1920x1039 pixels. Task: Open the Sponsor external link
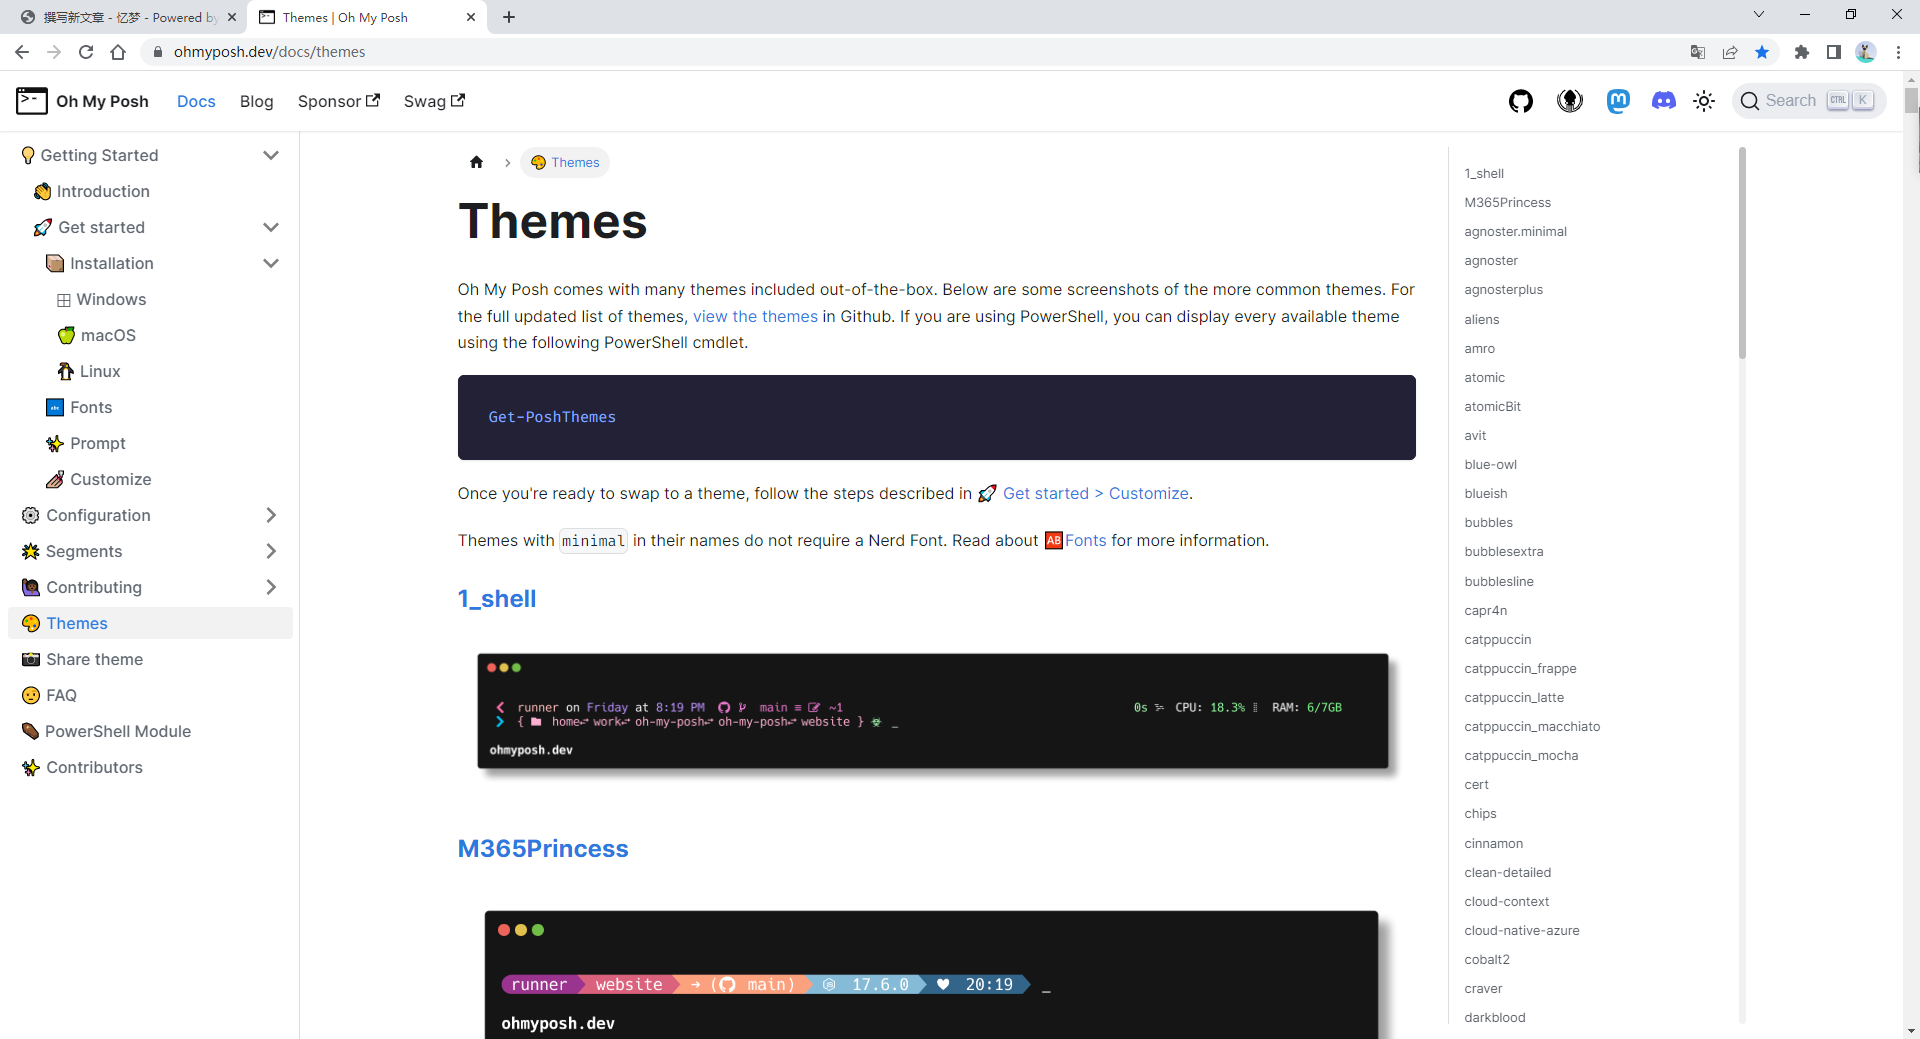339,101
